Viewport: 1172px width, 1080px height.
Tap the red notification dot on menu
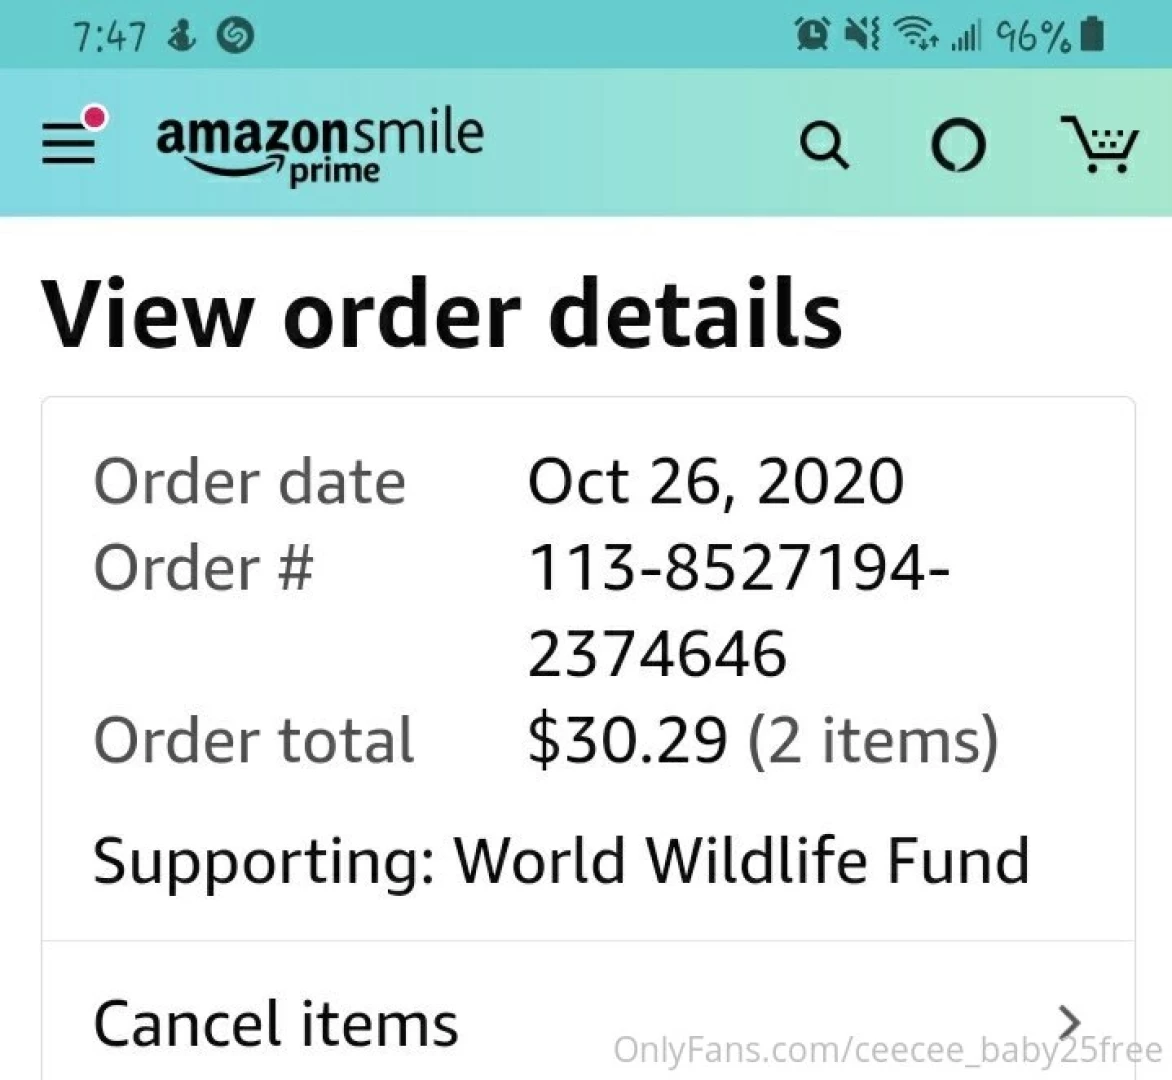93,119
